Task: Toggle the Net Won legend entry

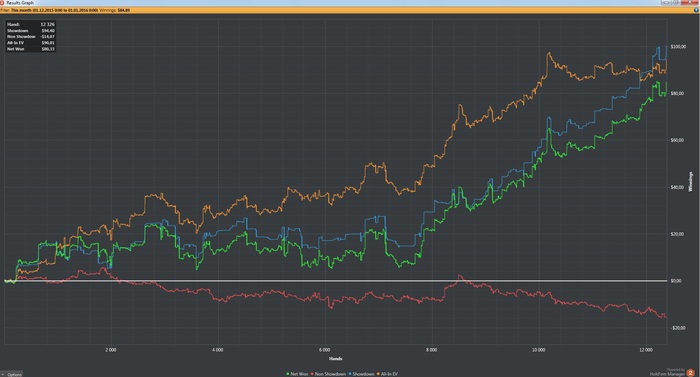Action: 297,374
